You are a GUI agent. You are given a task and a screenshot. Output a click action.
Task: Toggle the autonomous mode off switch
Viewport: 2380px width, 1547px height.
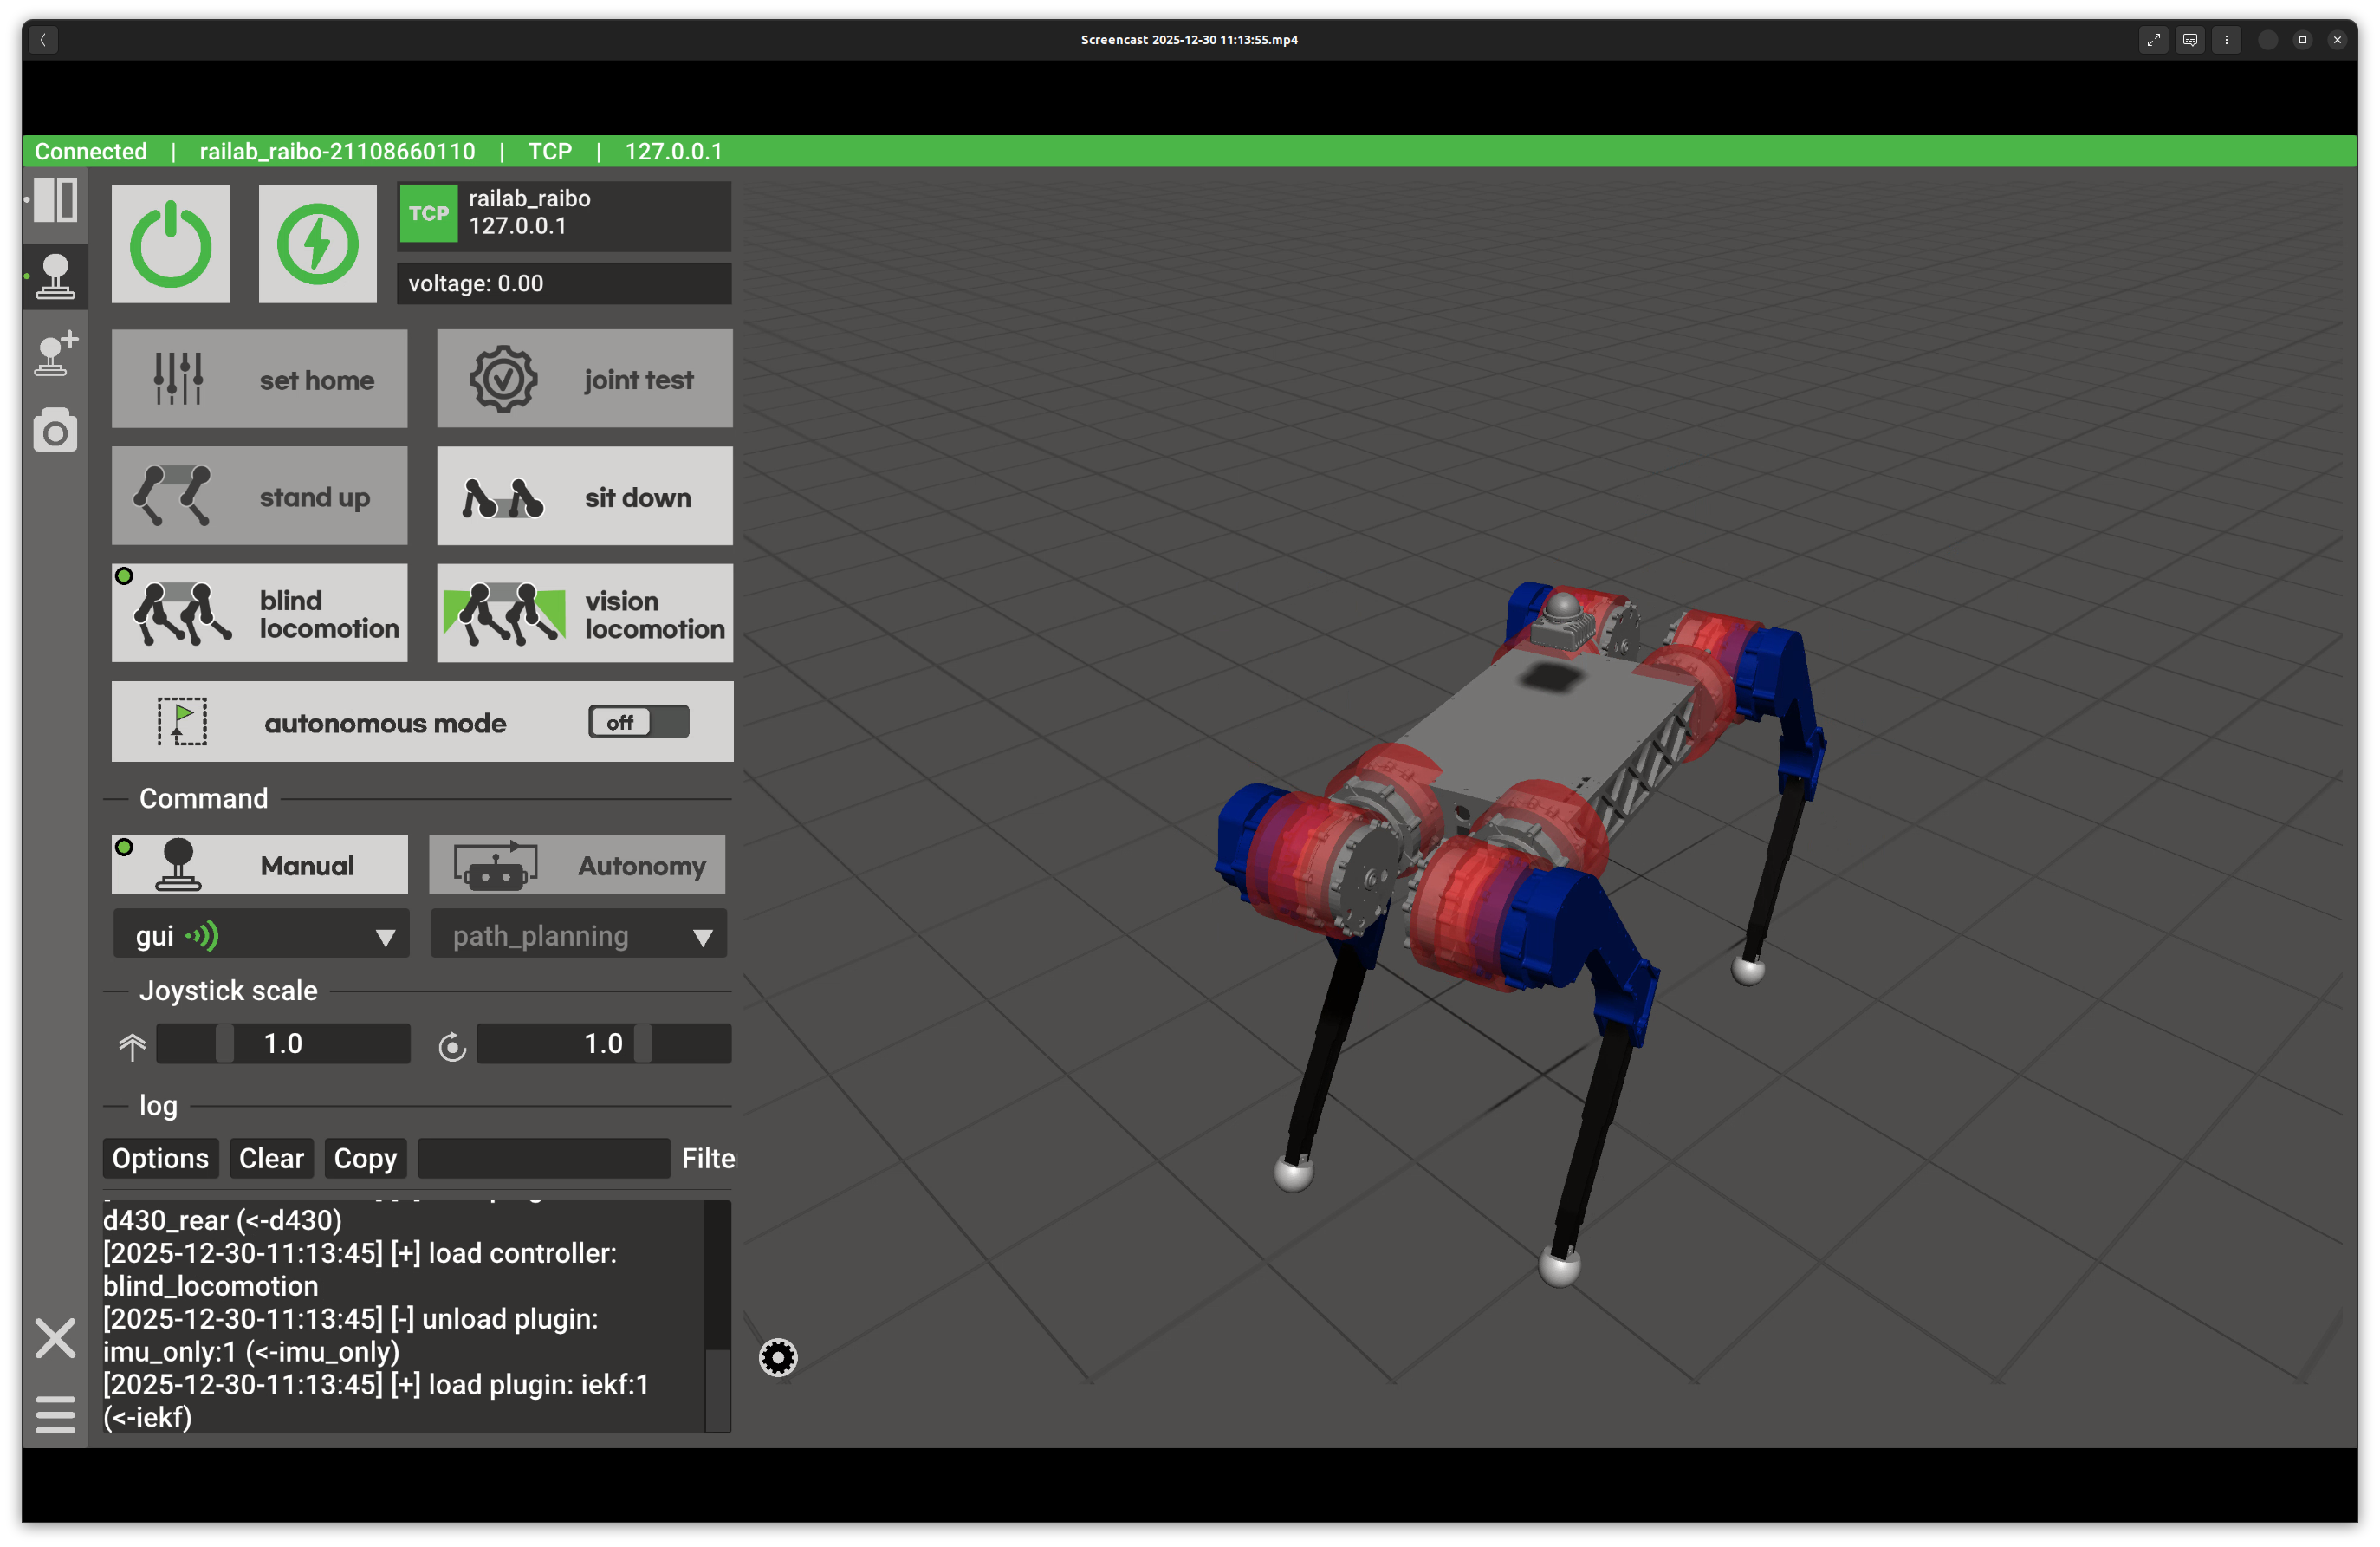click(638, 722)
